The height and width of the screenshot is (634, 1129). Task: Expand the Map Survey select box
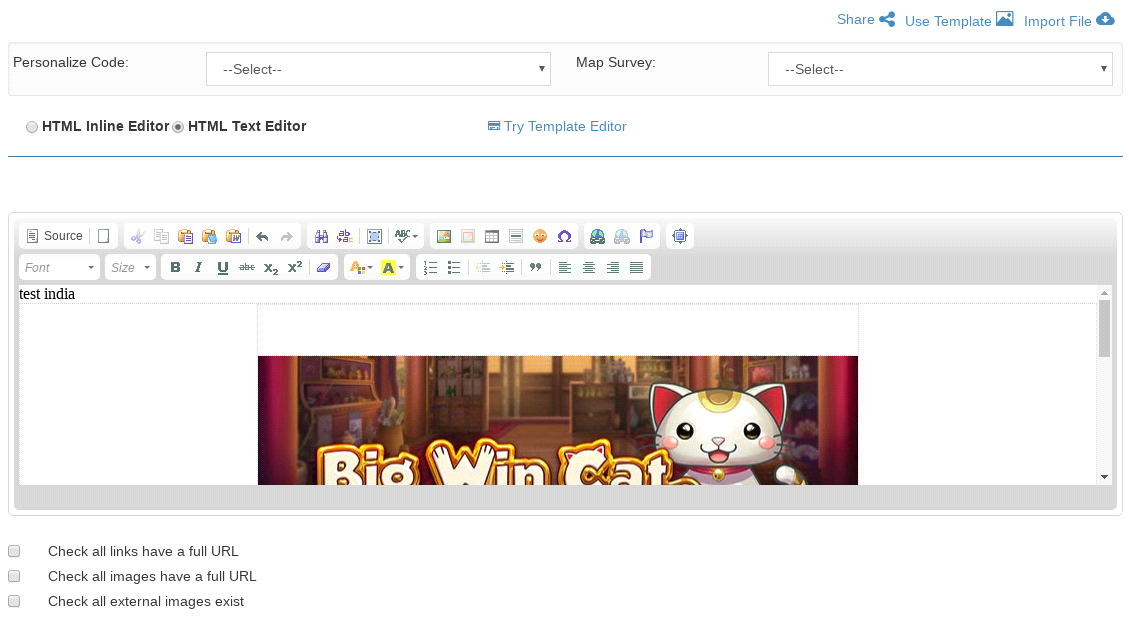[x=939, y=69]
